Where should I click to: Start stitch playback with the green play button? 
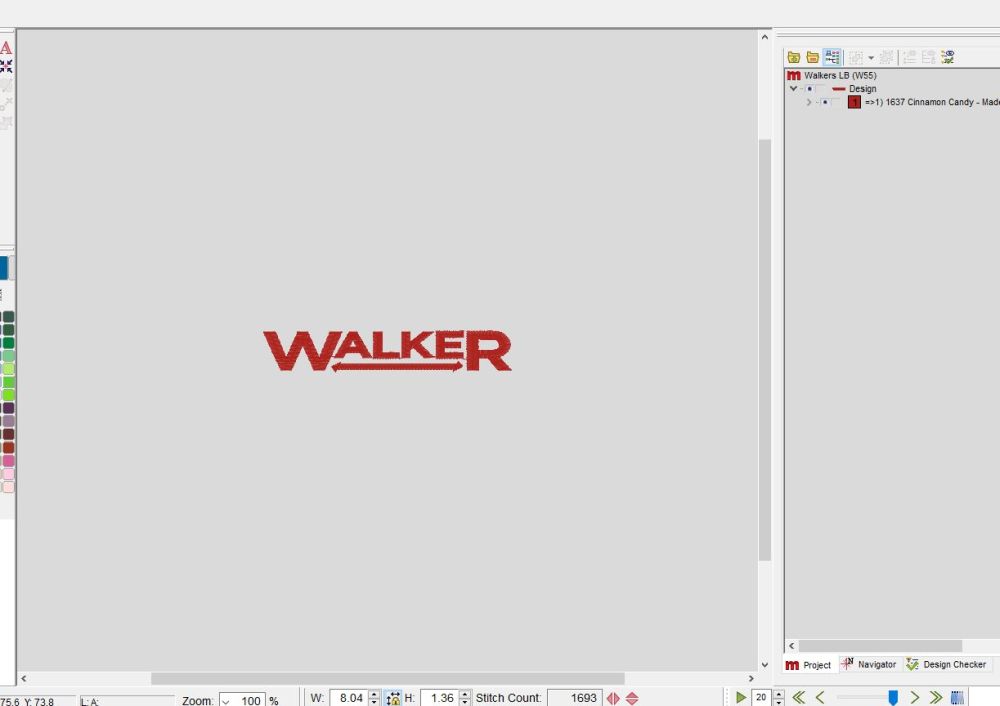tap(740, 698)
